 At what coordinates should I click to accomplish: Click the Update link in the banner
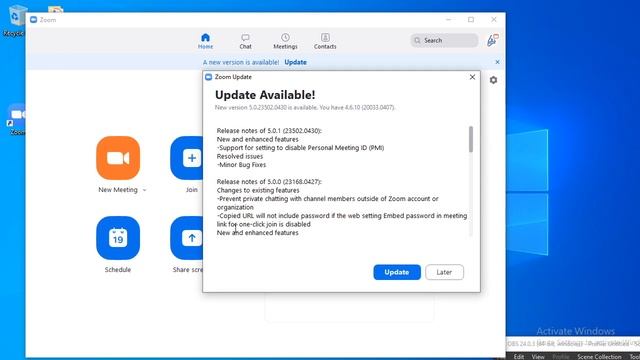coord(296,62)
